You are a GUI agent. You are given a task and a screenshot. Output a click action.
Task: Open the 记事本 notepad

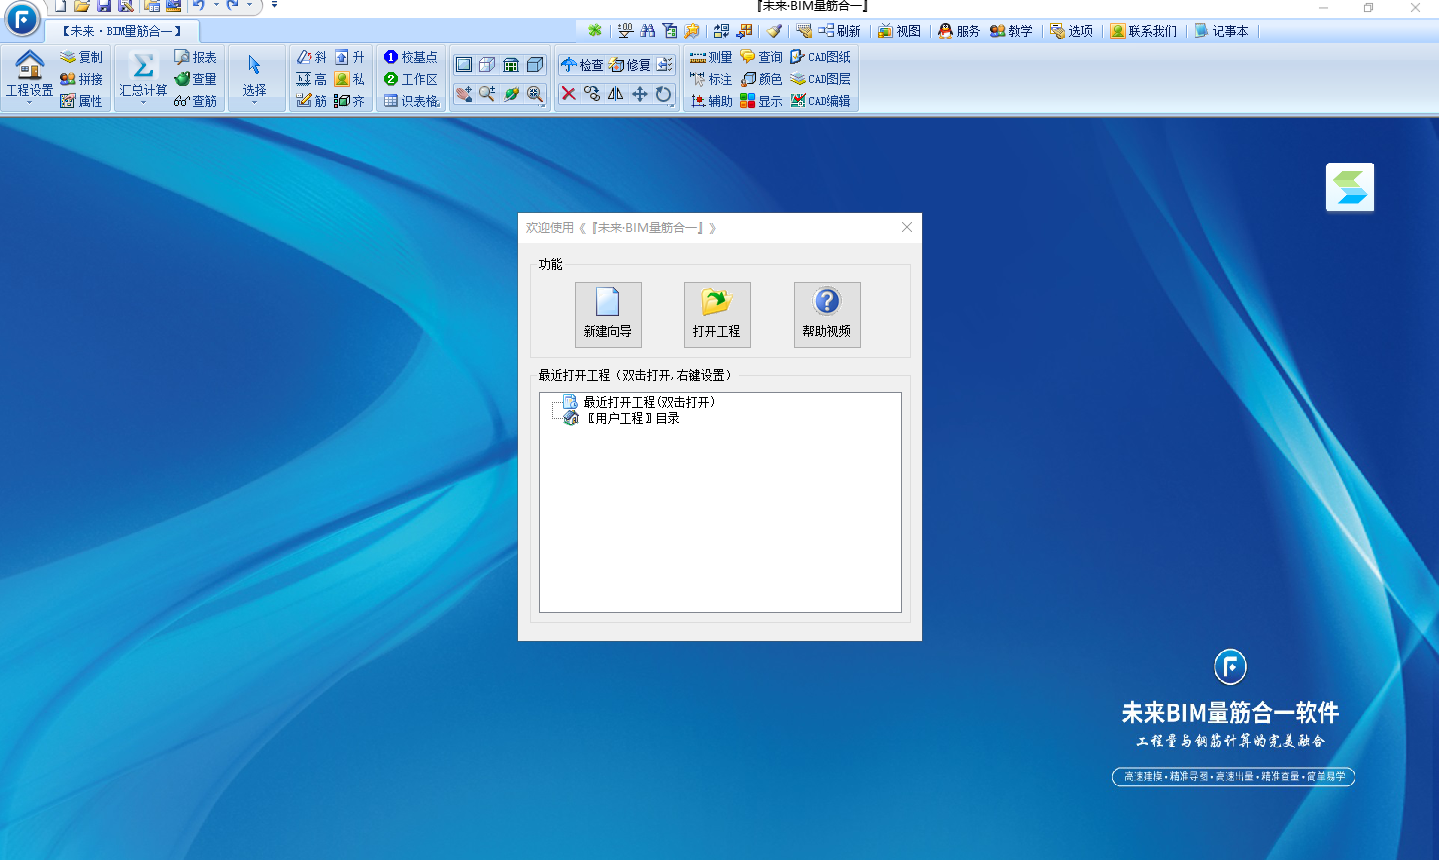[1221, 31]
